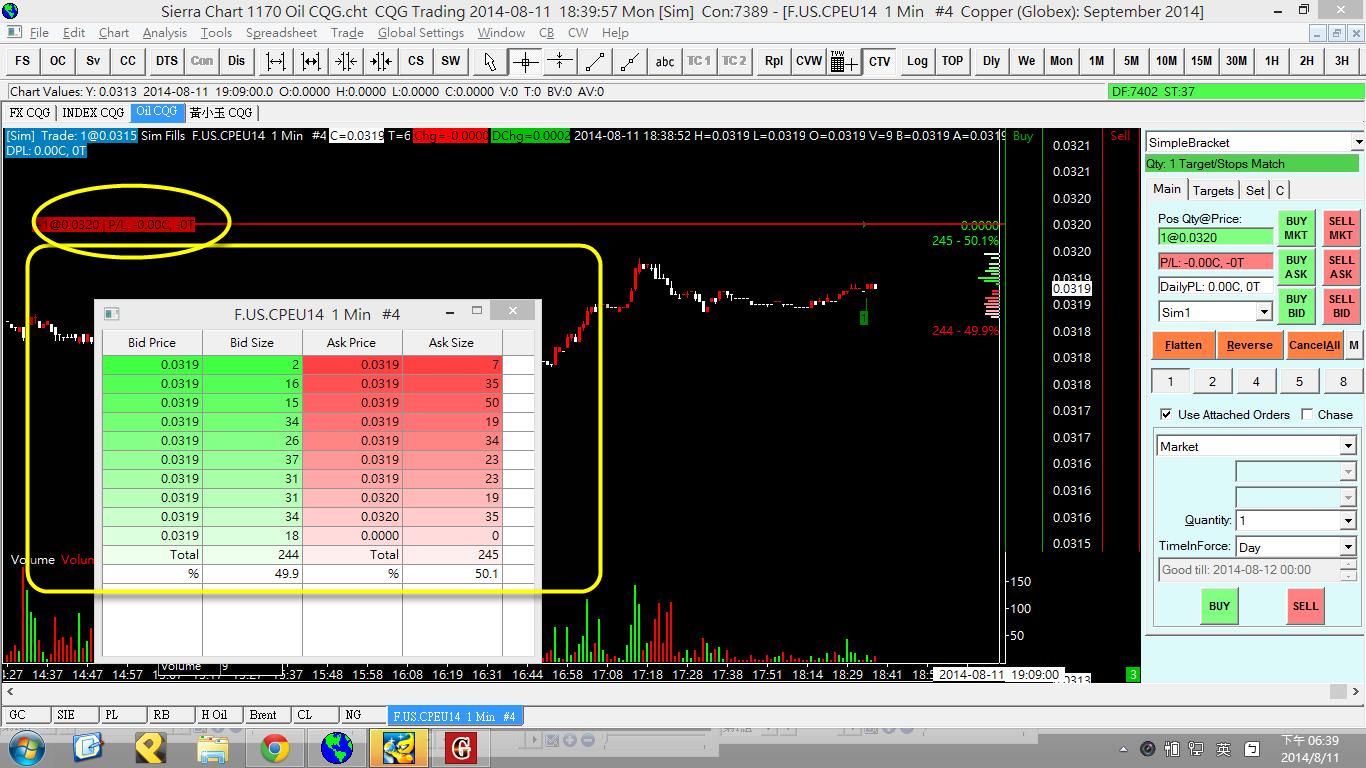Switch to the FX CQG chartbook tab
The height and width of the screenshot is (768, 1366).
[30, 112]
